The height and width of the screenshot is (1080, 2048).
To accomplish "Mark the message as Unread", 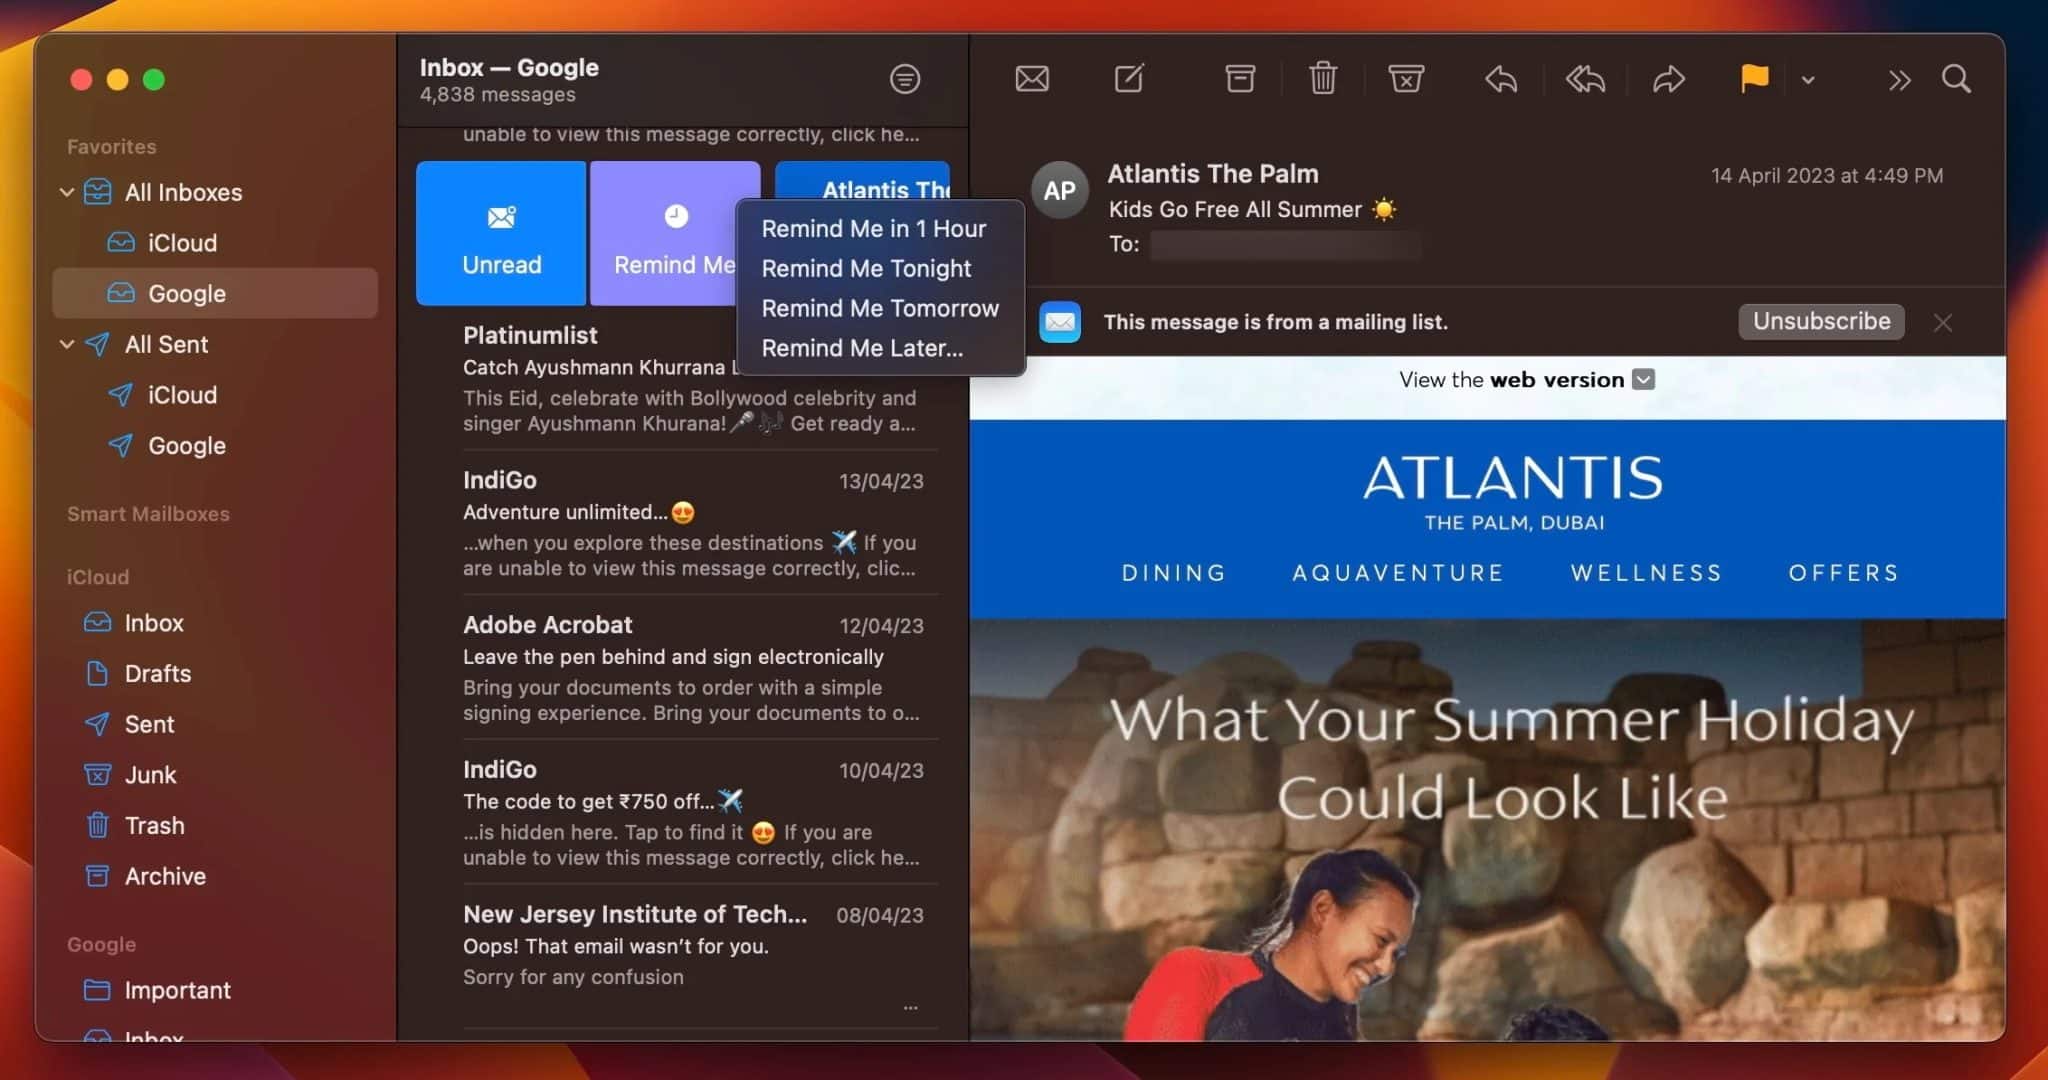I will [x=501, y=233].
